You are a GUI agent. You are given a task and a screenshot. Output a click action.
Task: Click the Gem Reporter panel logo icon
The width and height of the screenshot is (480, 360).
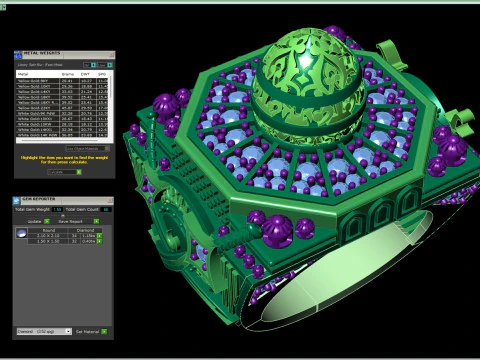coord(17,200)
